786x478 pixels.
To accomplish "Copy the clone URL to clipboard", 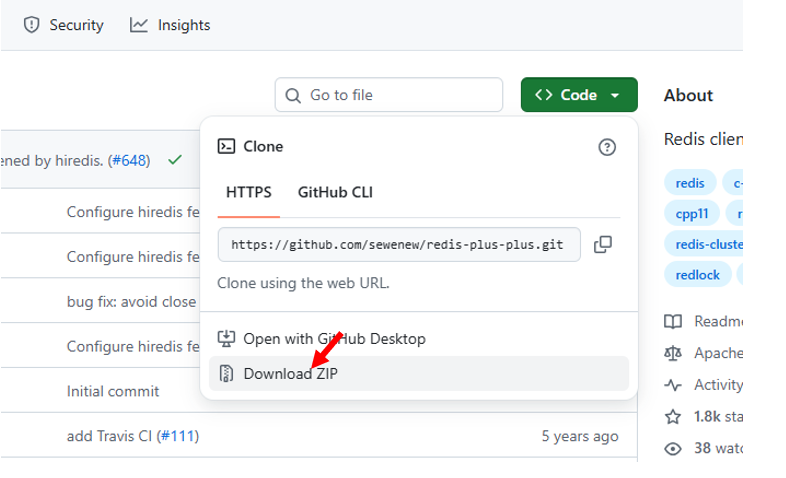I will pyautogui.click(x=603, y=245).
